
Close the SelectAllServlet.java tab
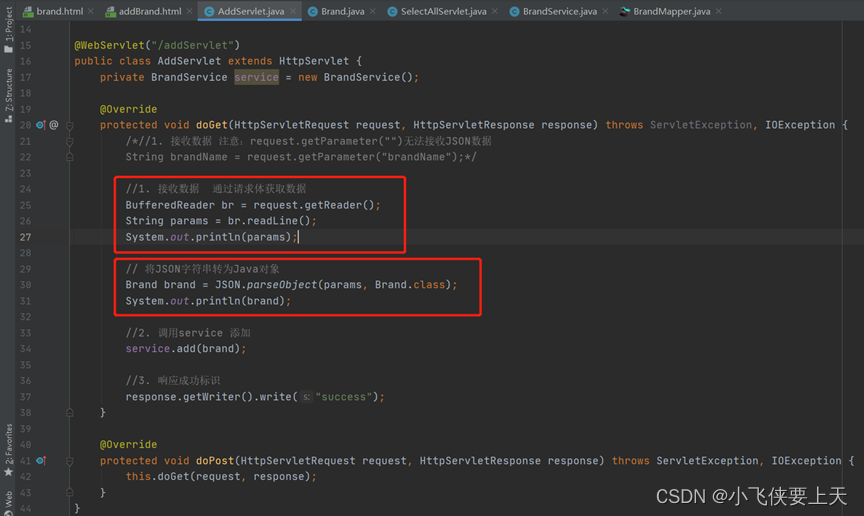pos(495,11)
